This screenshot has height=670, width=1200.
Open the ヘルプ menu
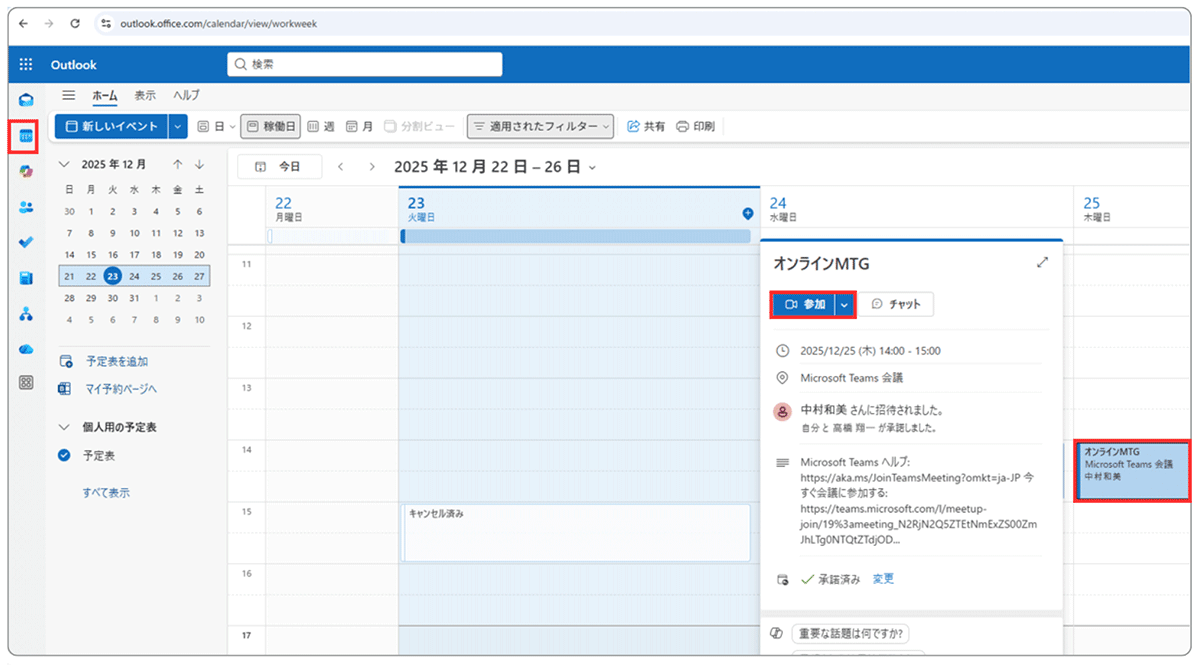pos(184,95)
